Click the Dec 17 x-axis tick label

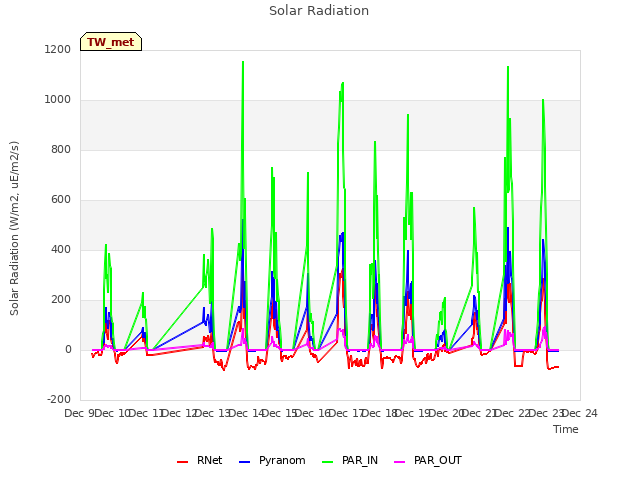[x=347, y=413]
